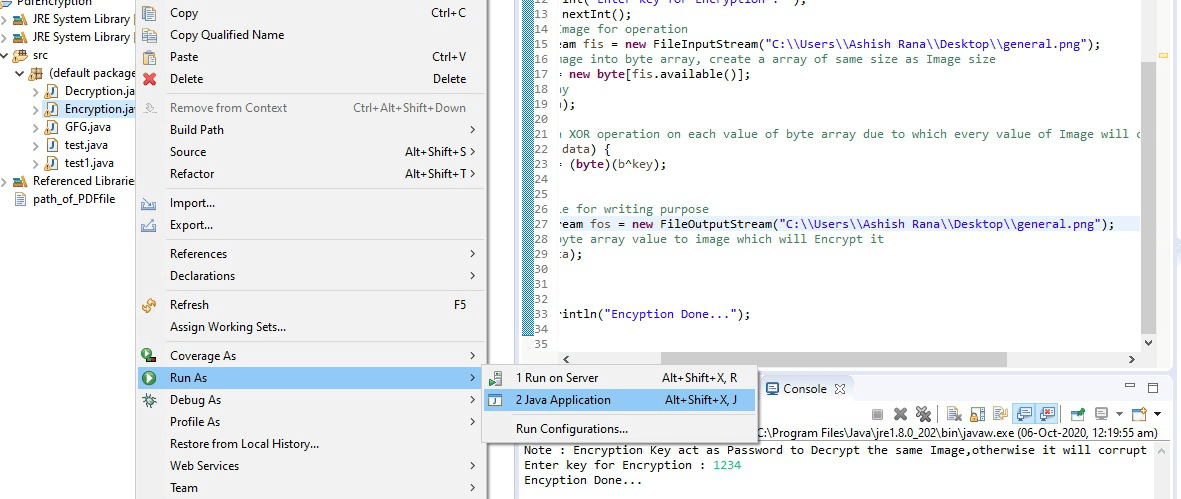Viewport: 1181px width, 499px height.
Task: Expand GFG.java tree node arrow
Action: pos(35,127)
